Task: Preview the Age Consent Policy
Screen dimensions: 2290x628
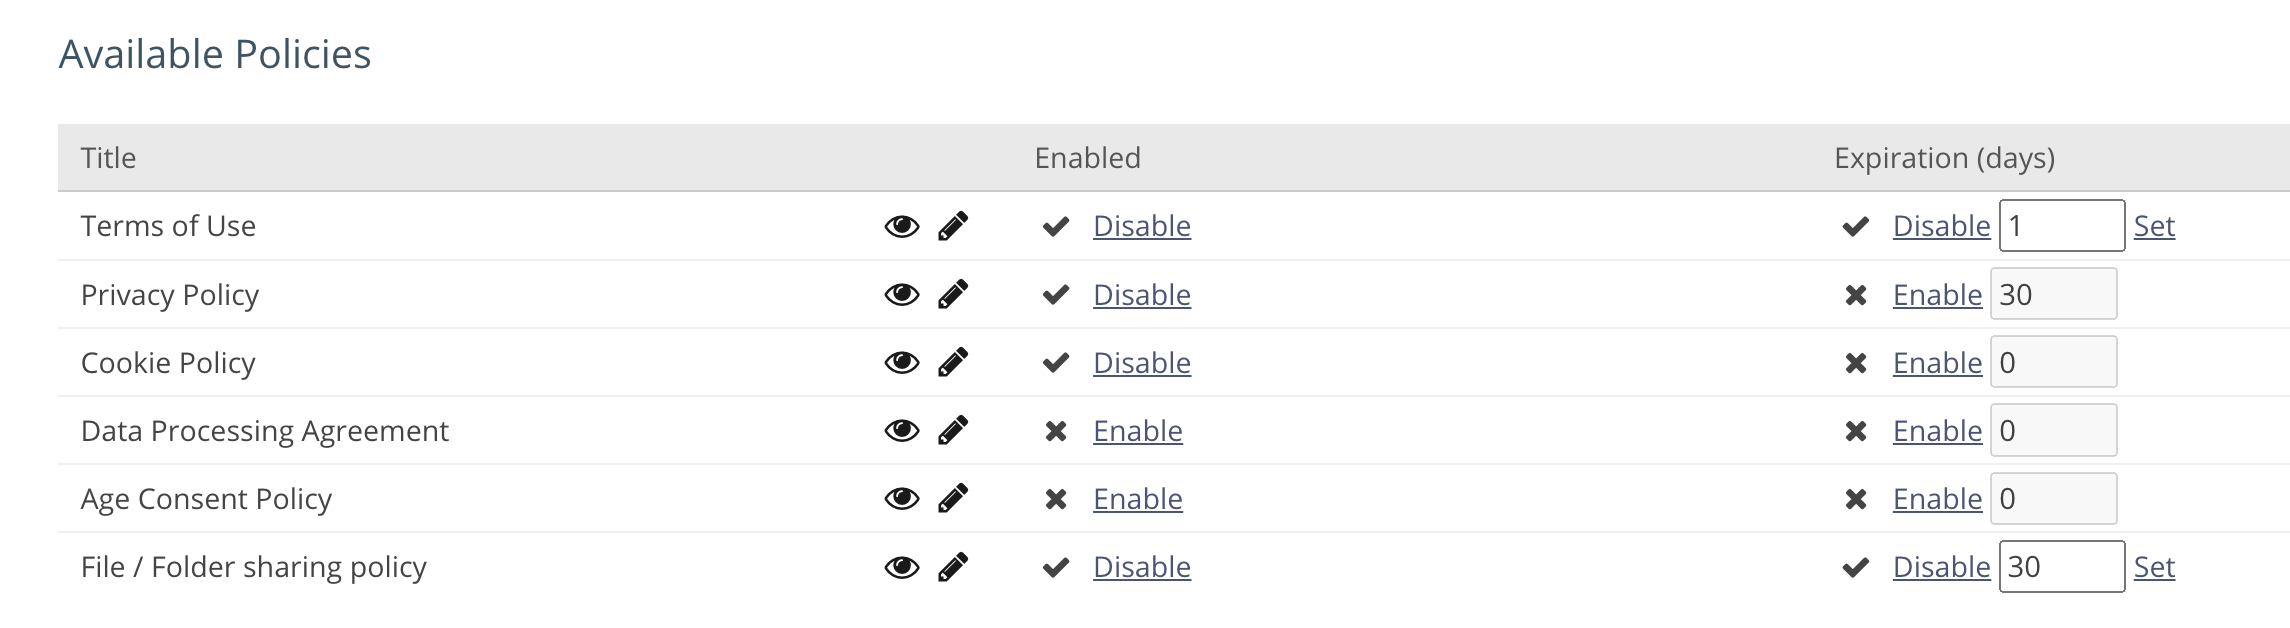Action: pos(901,498)
